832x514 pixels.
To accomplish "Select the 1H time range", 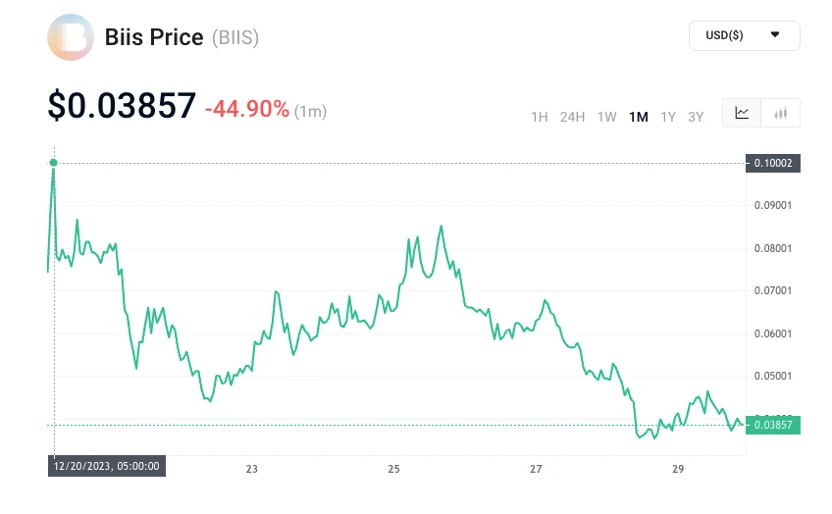I will pos(539,117).
